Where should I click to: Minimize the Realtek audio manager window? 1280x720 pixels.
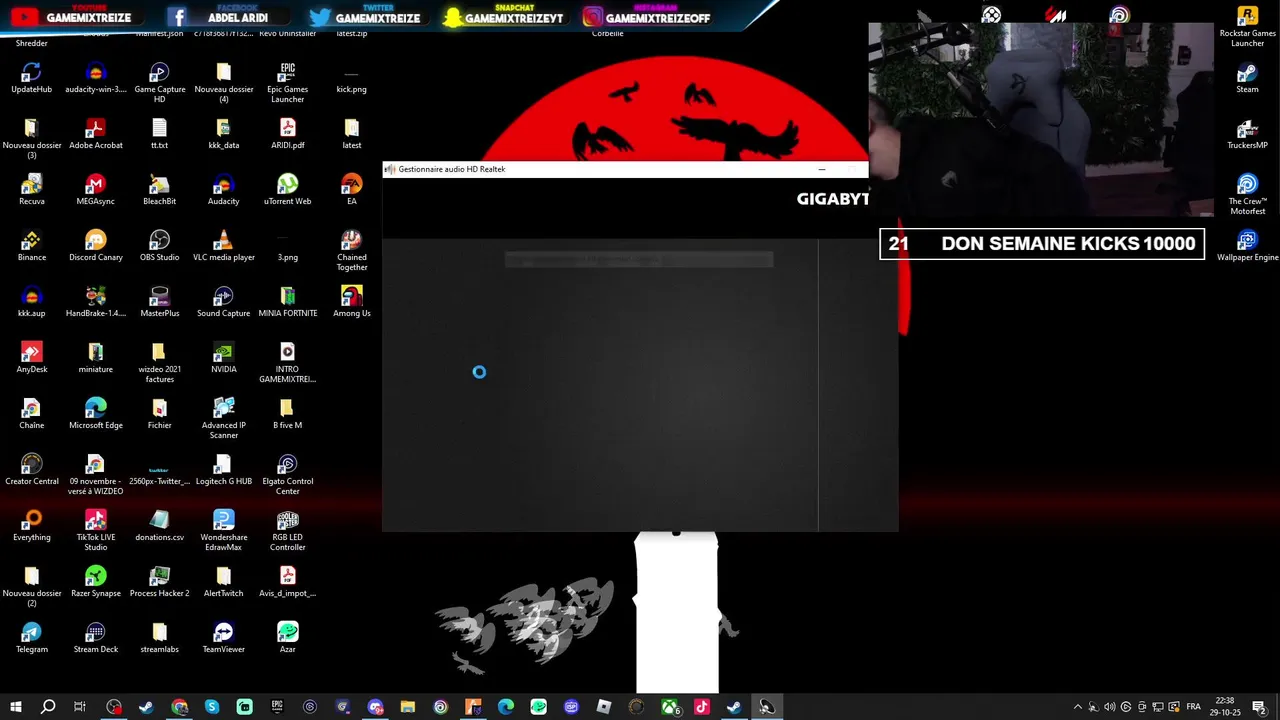tap(822, 169)
